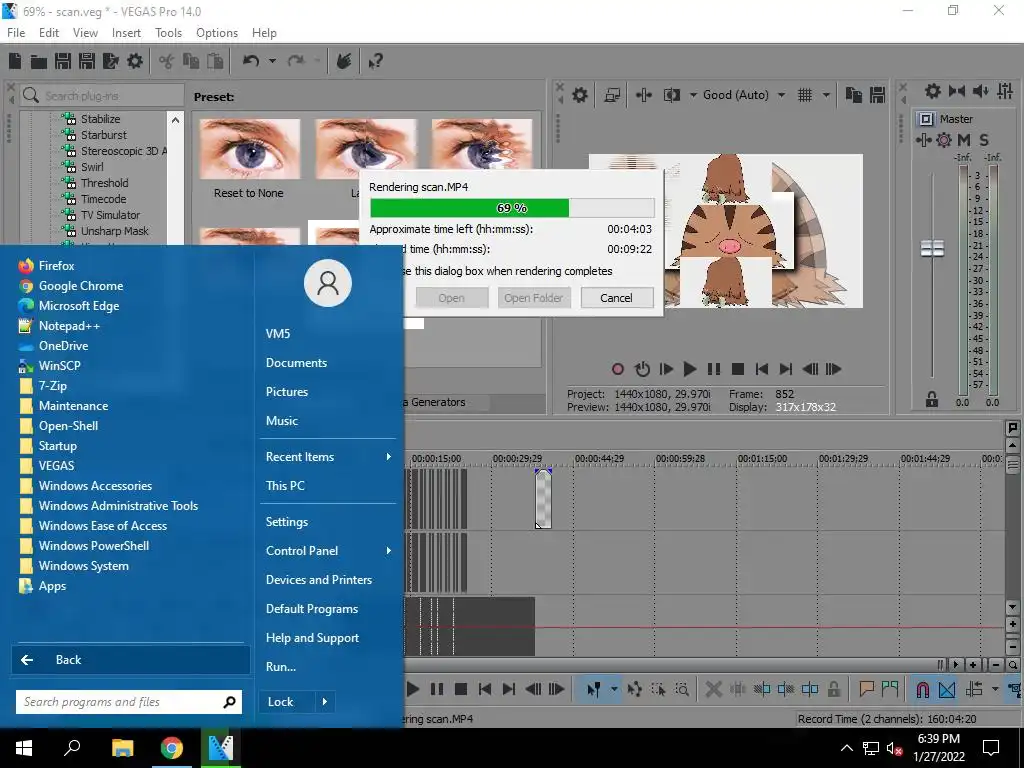Screen dimensions: 1024x768
Task: Open the File menu
Action: 16,33
